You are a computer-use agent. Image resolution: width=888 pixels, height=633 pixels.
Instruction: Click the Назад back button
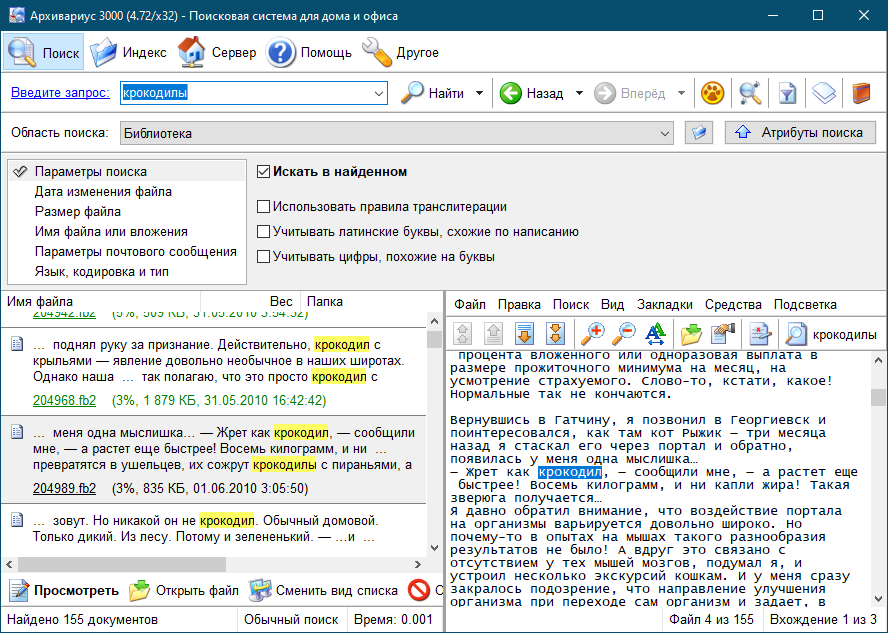(532, 93)
